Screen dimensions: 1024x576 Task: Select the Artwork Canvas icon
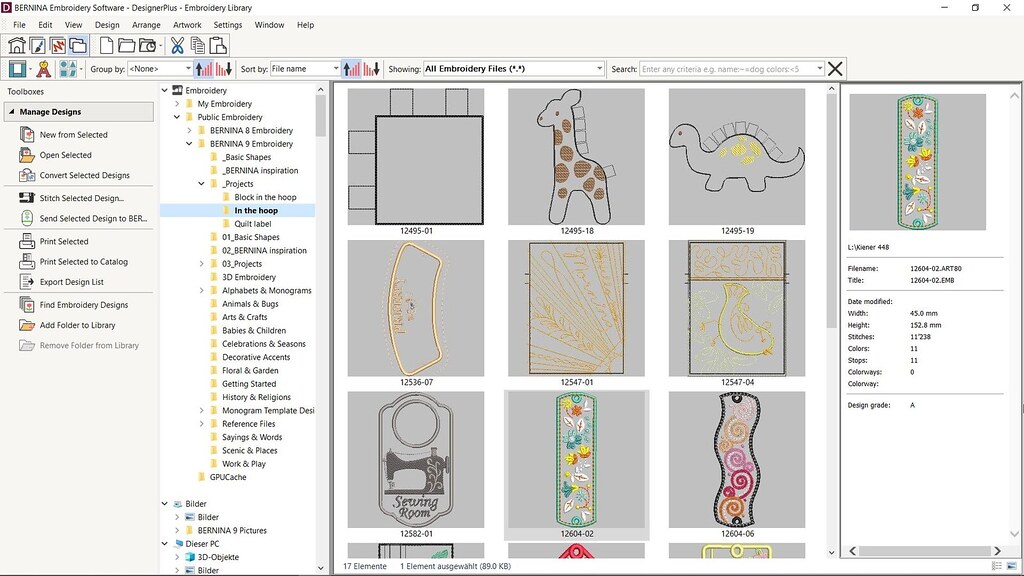[37, 44]
